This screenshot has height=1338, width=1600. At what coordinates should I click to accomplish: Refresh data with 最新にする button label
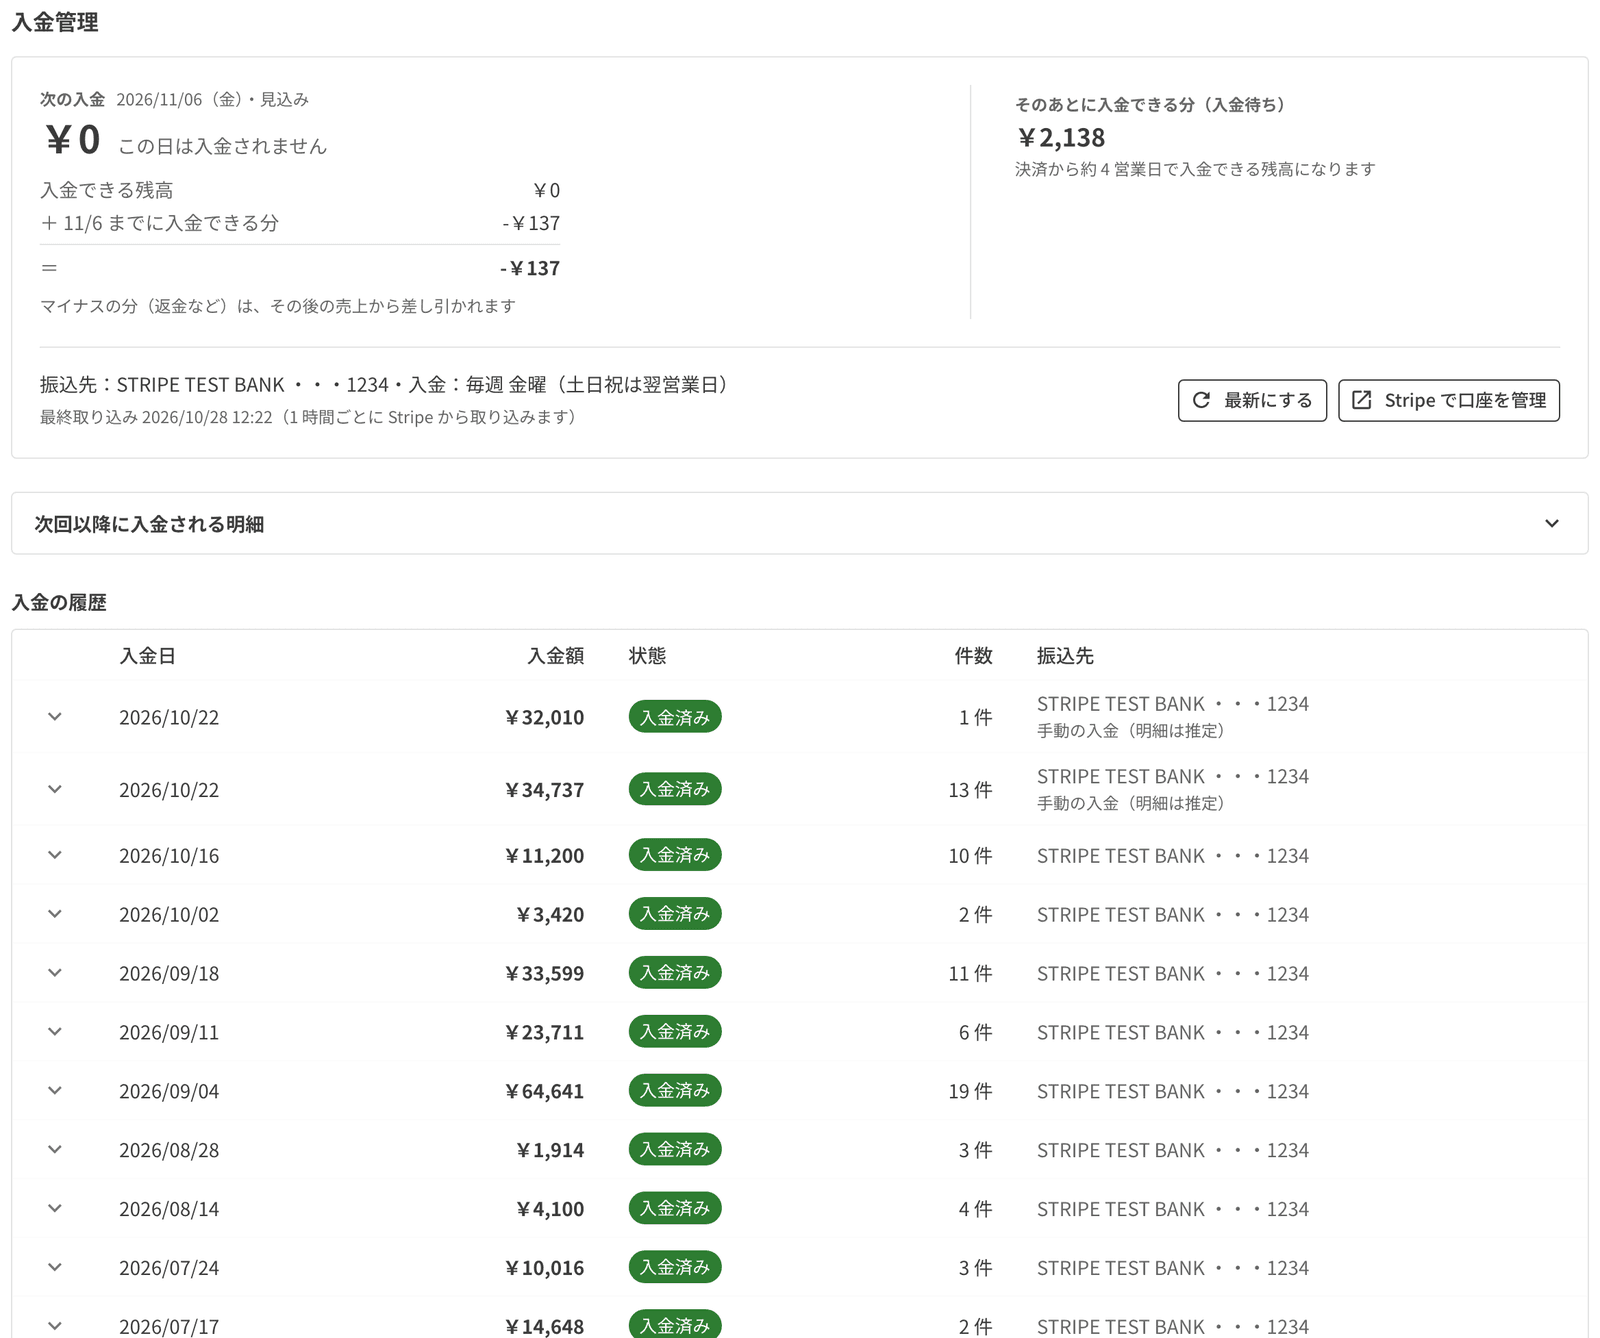pyautogui.click(x=1268, y=400)
